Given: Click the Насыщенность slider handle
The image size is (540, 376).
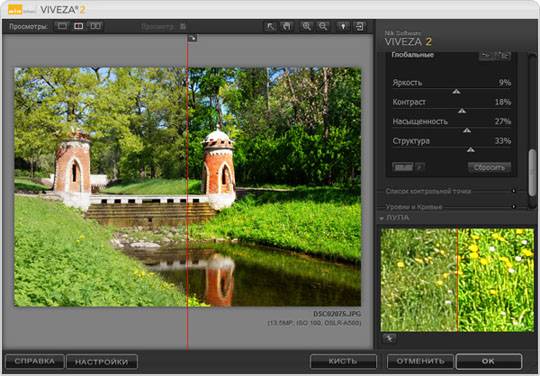Looking at the screenshot, I should click(467, 130).
